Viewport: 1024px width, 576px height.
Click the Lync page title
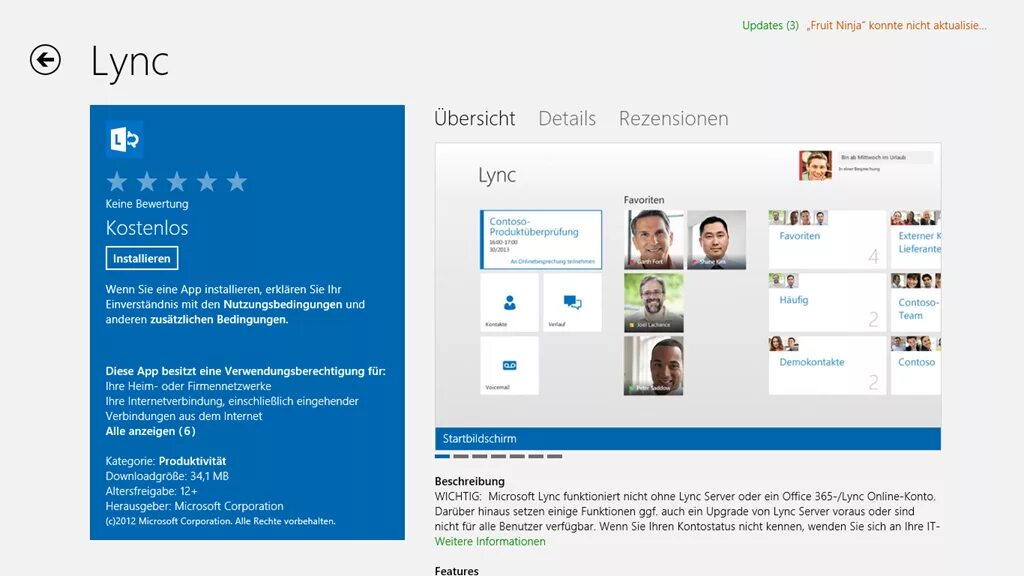pyautogui.click(x=130, y=61)
